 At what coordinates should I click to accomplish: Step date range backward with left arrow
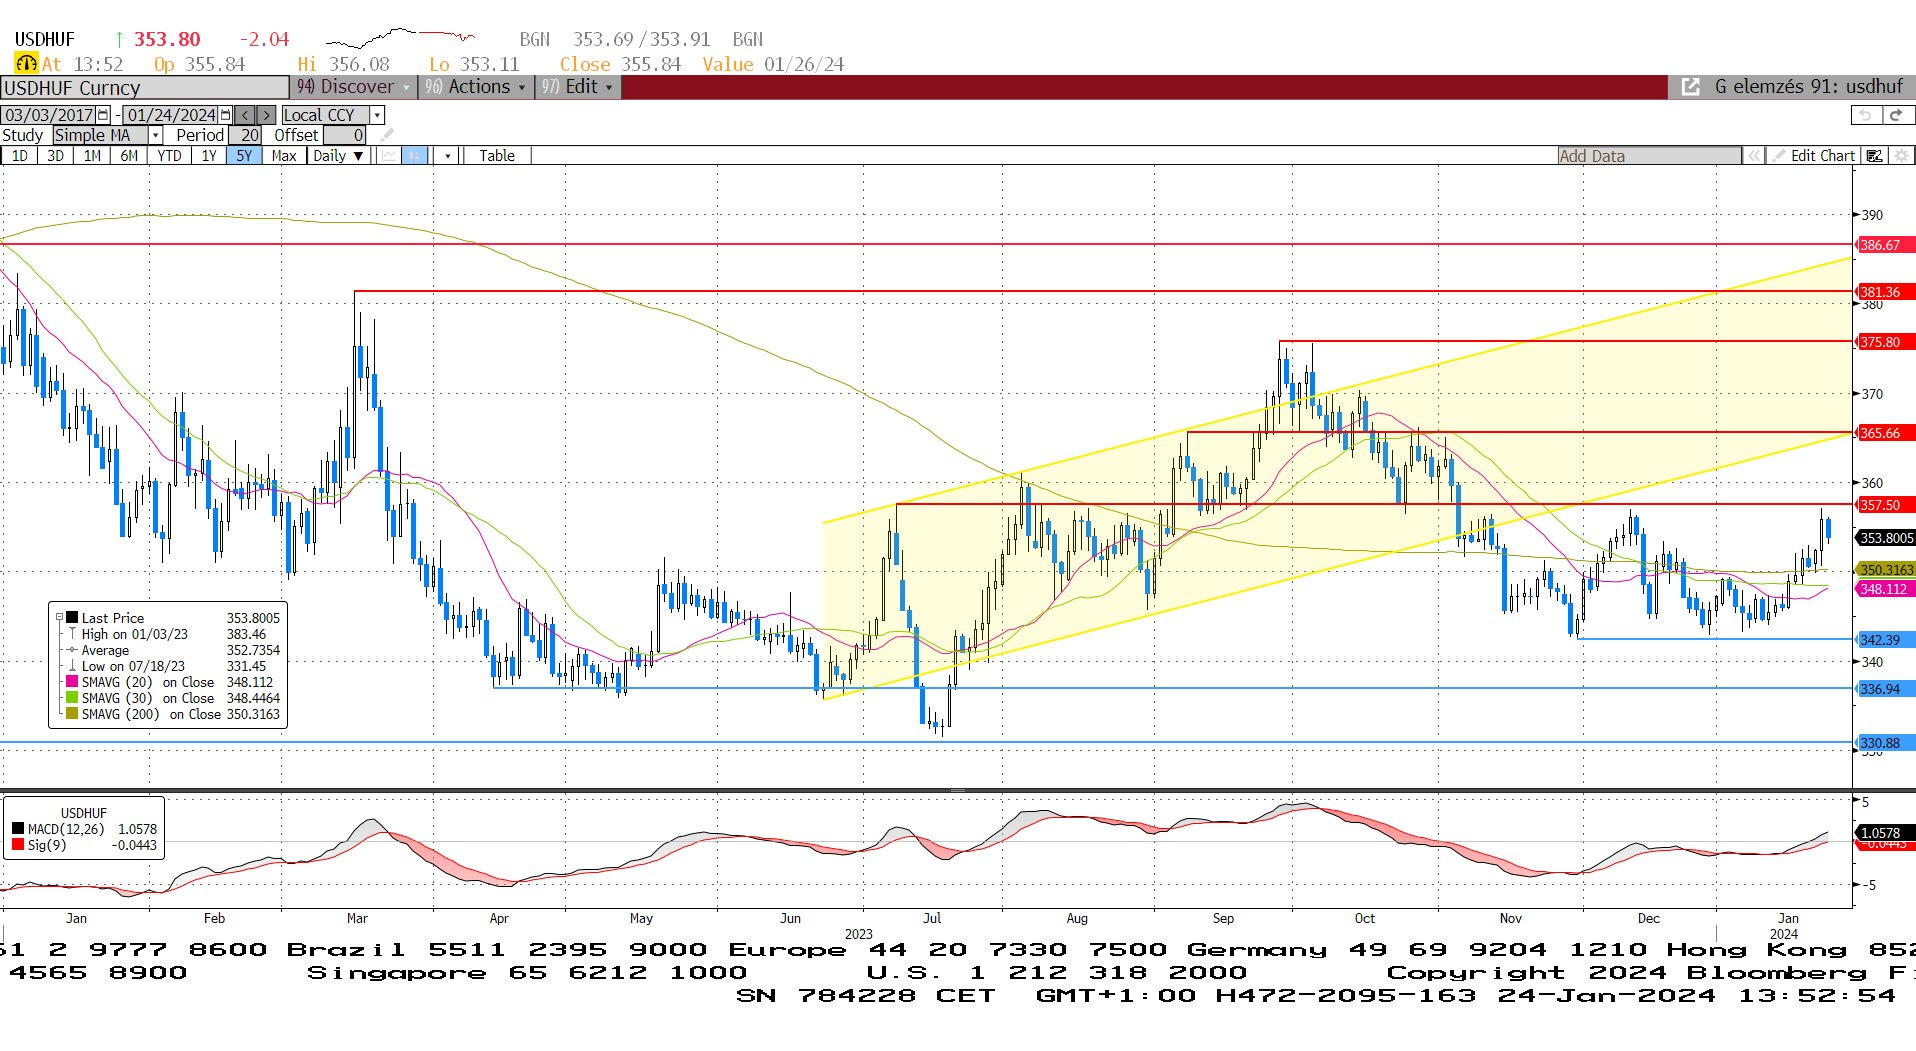pos(246,115)
